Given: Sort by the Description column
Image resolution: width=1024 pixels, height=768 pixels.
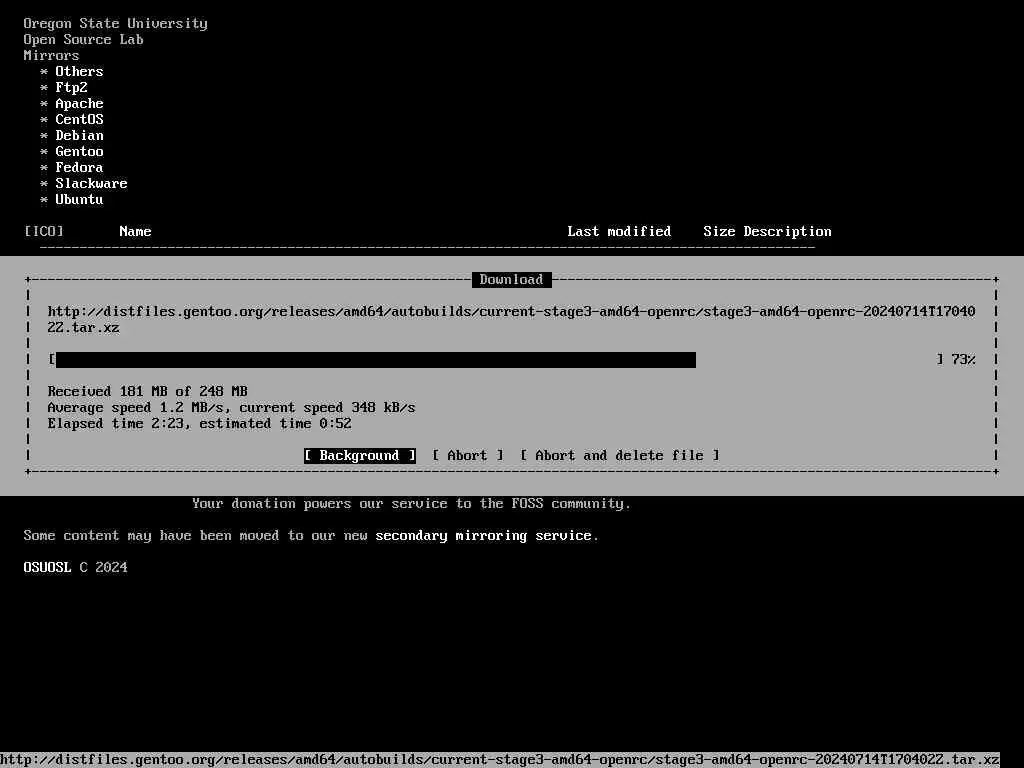Looking at the screenshot, I should tap(788, 231).
